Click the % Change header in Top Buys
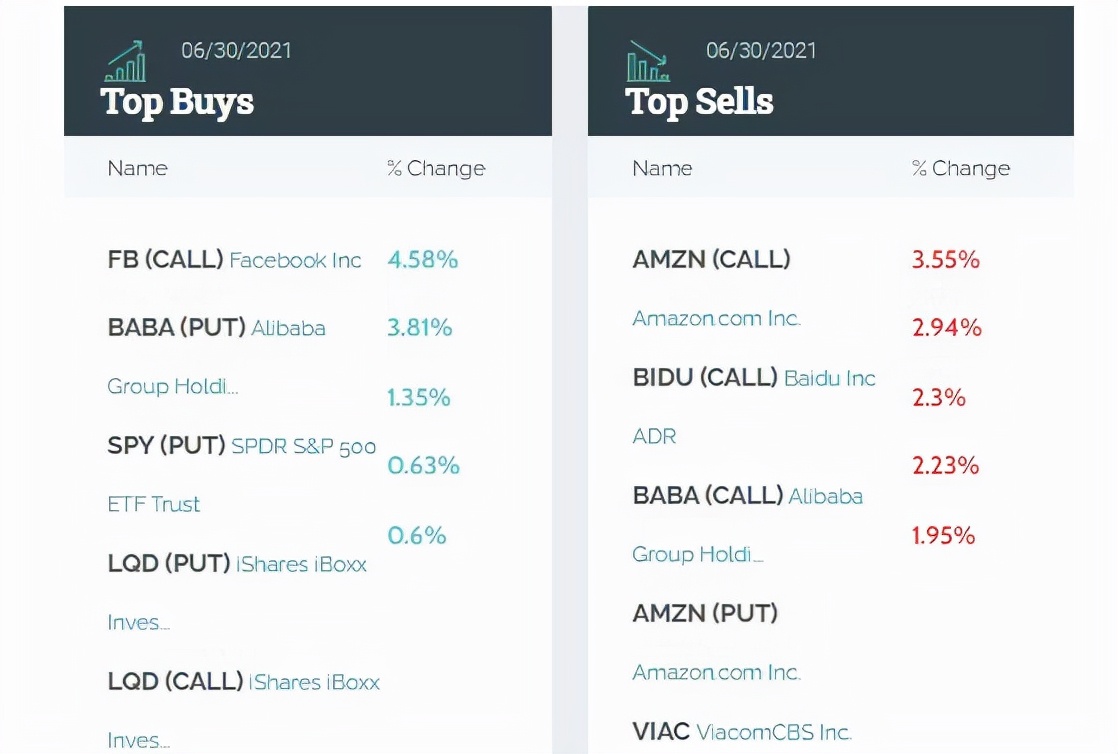This screenshot has width=1118, height=754. coord(436,168)
